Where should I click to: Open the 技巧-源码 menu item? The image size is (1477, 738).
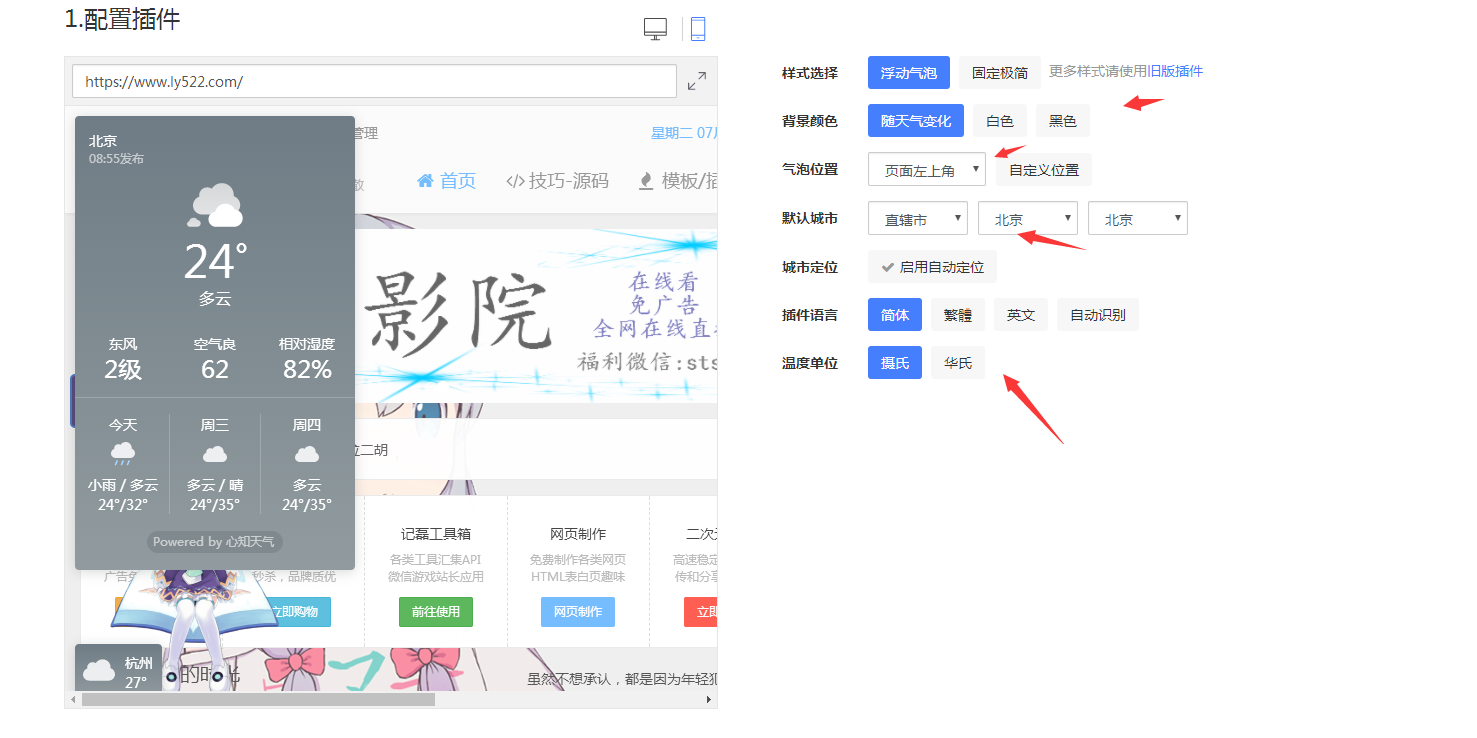click(x=557, y=181)
